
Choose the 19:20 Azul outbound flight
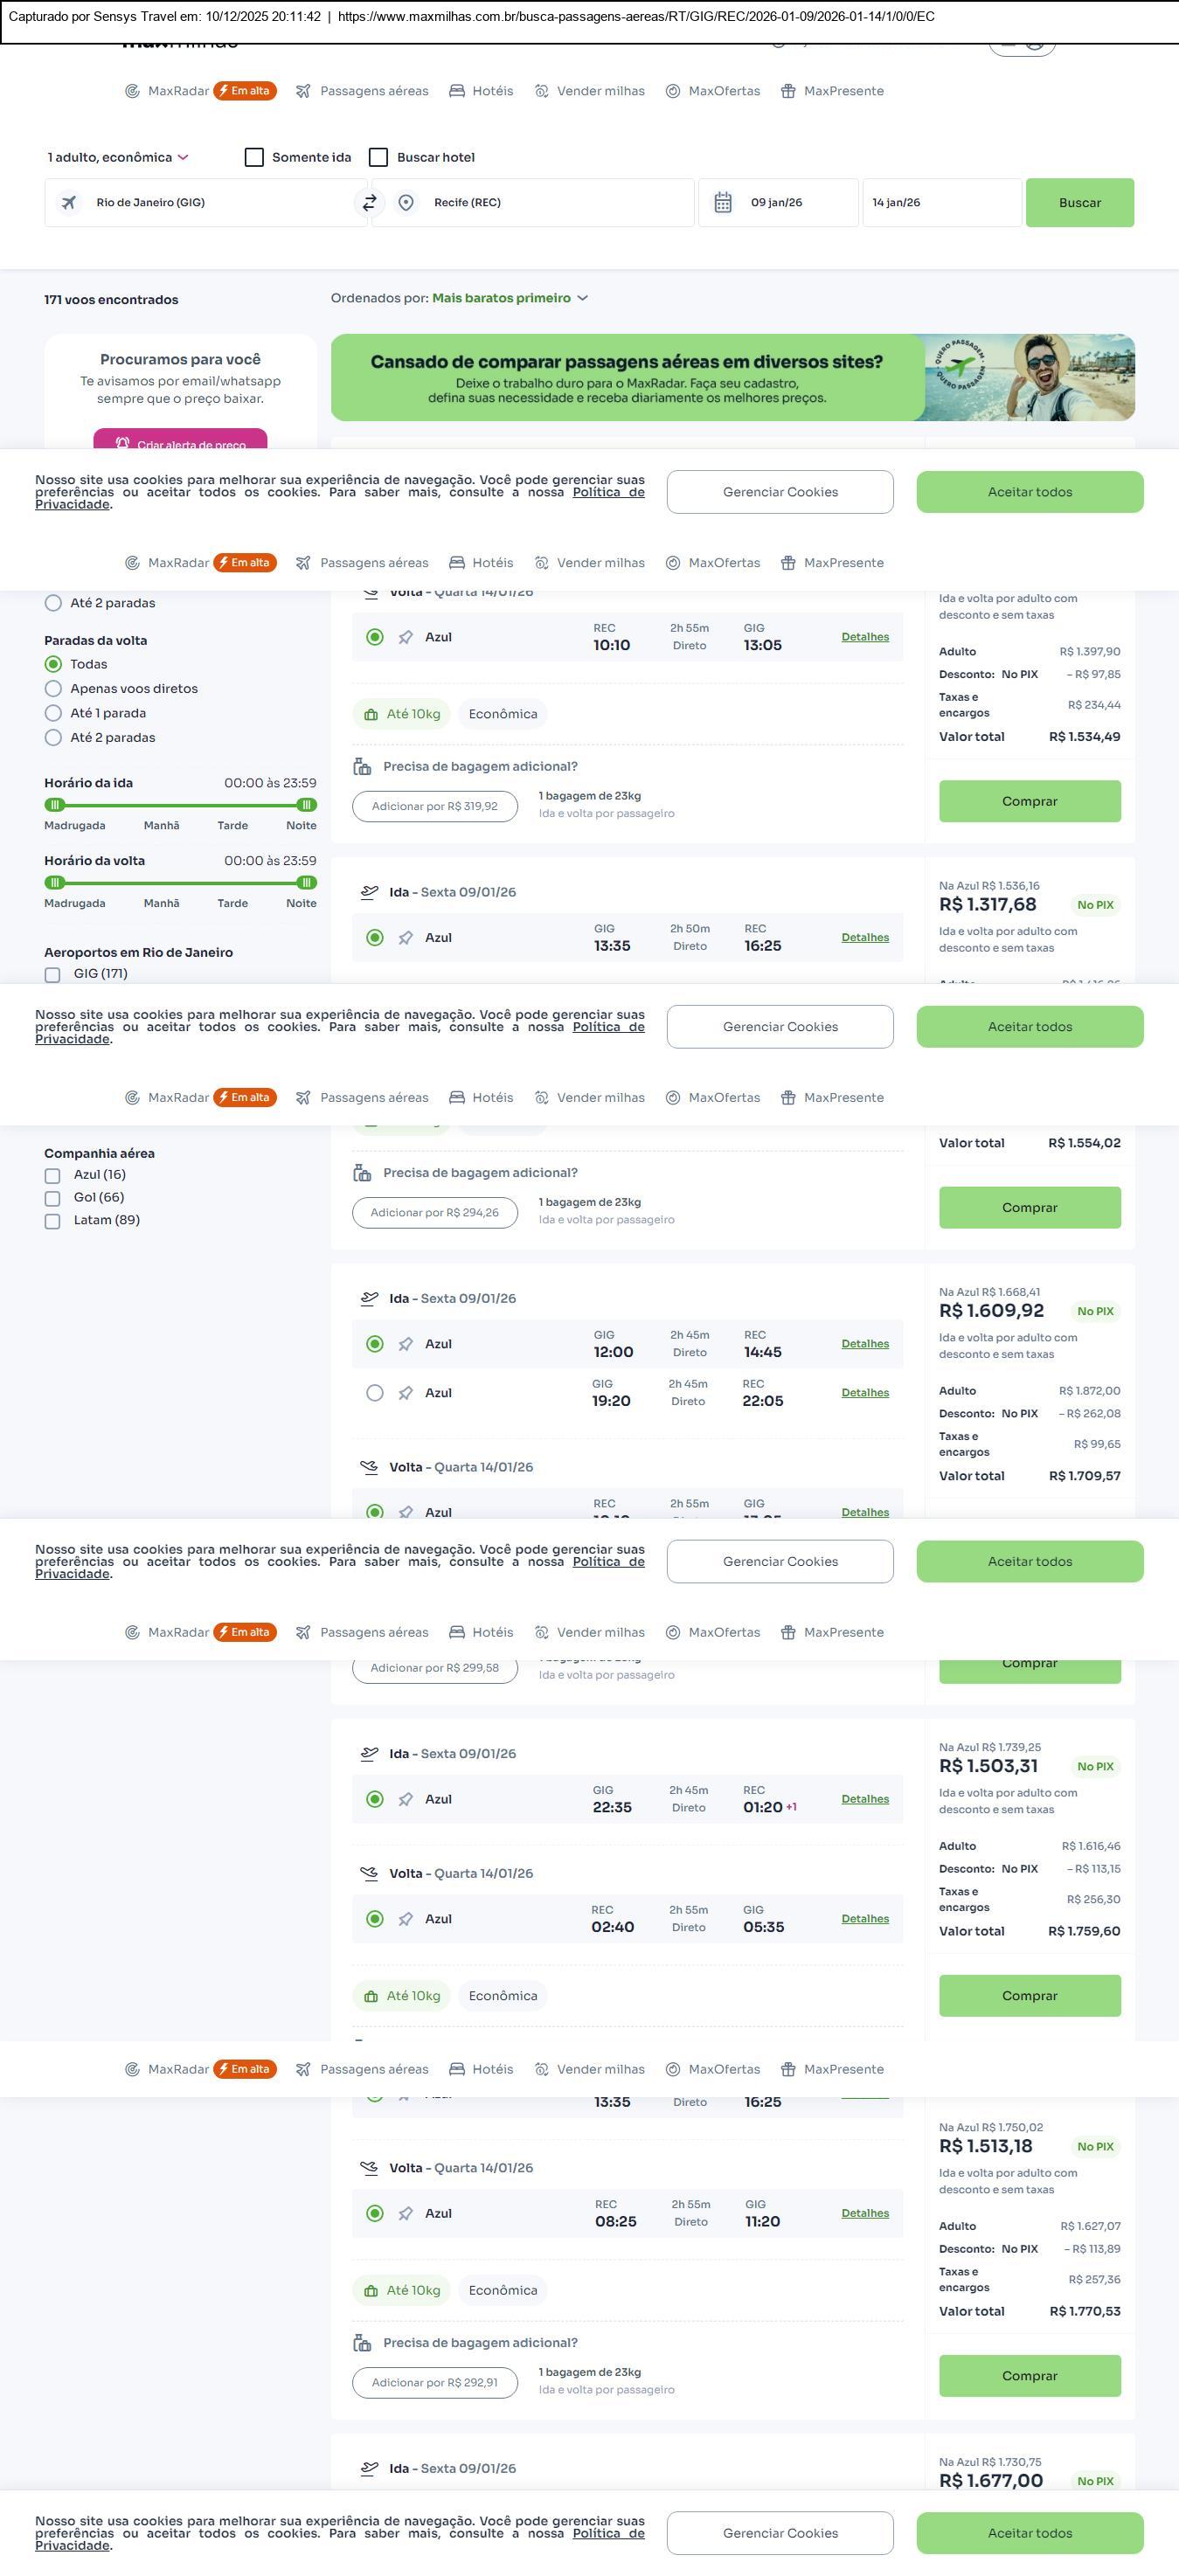[x=375, y=1393]
